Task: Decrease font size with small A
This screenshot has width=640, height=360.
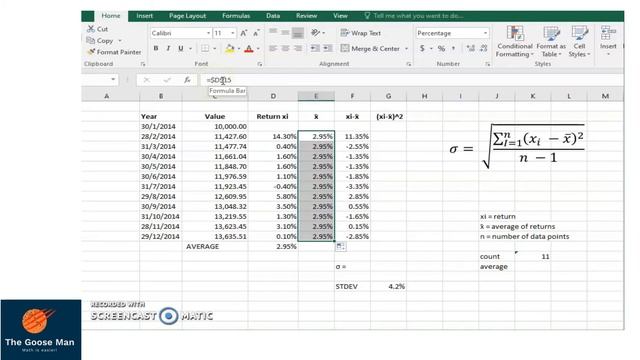Action: (x=256, y=33)
